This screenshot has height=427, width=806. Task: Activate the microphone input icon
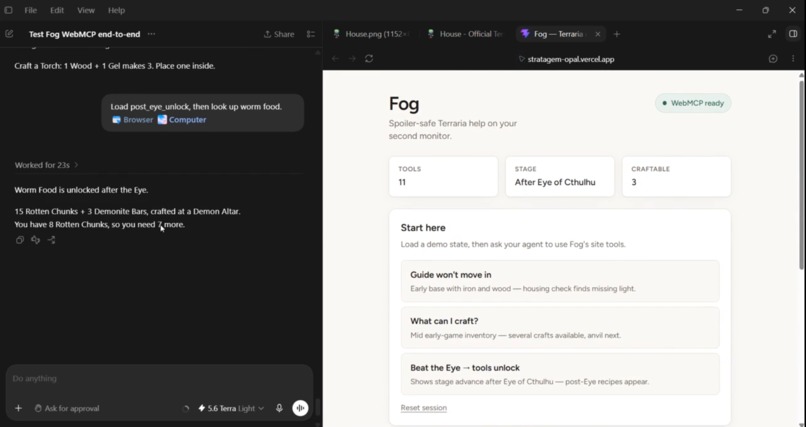279,409
